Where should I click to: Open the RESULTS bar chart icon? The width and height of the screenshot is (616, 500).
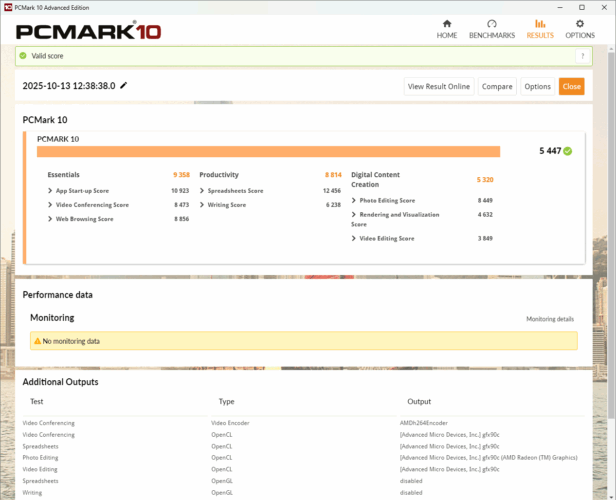coord(540,24)
